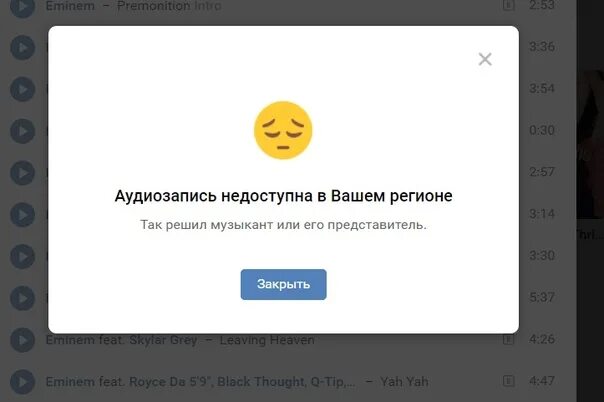Open lyrics icon beside Yah Yah
The width and height of the screenshot is (604, 402).
tap(508, 381)
